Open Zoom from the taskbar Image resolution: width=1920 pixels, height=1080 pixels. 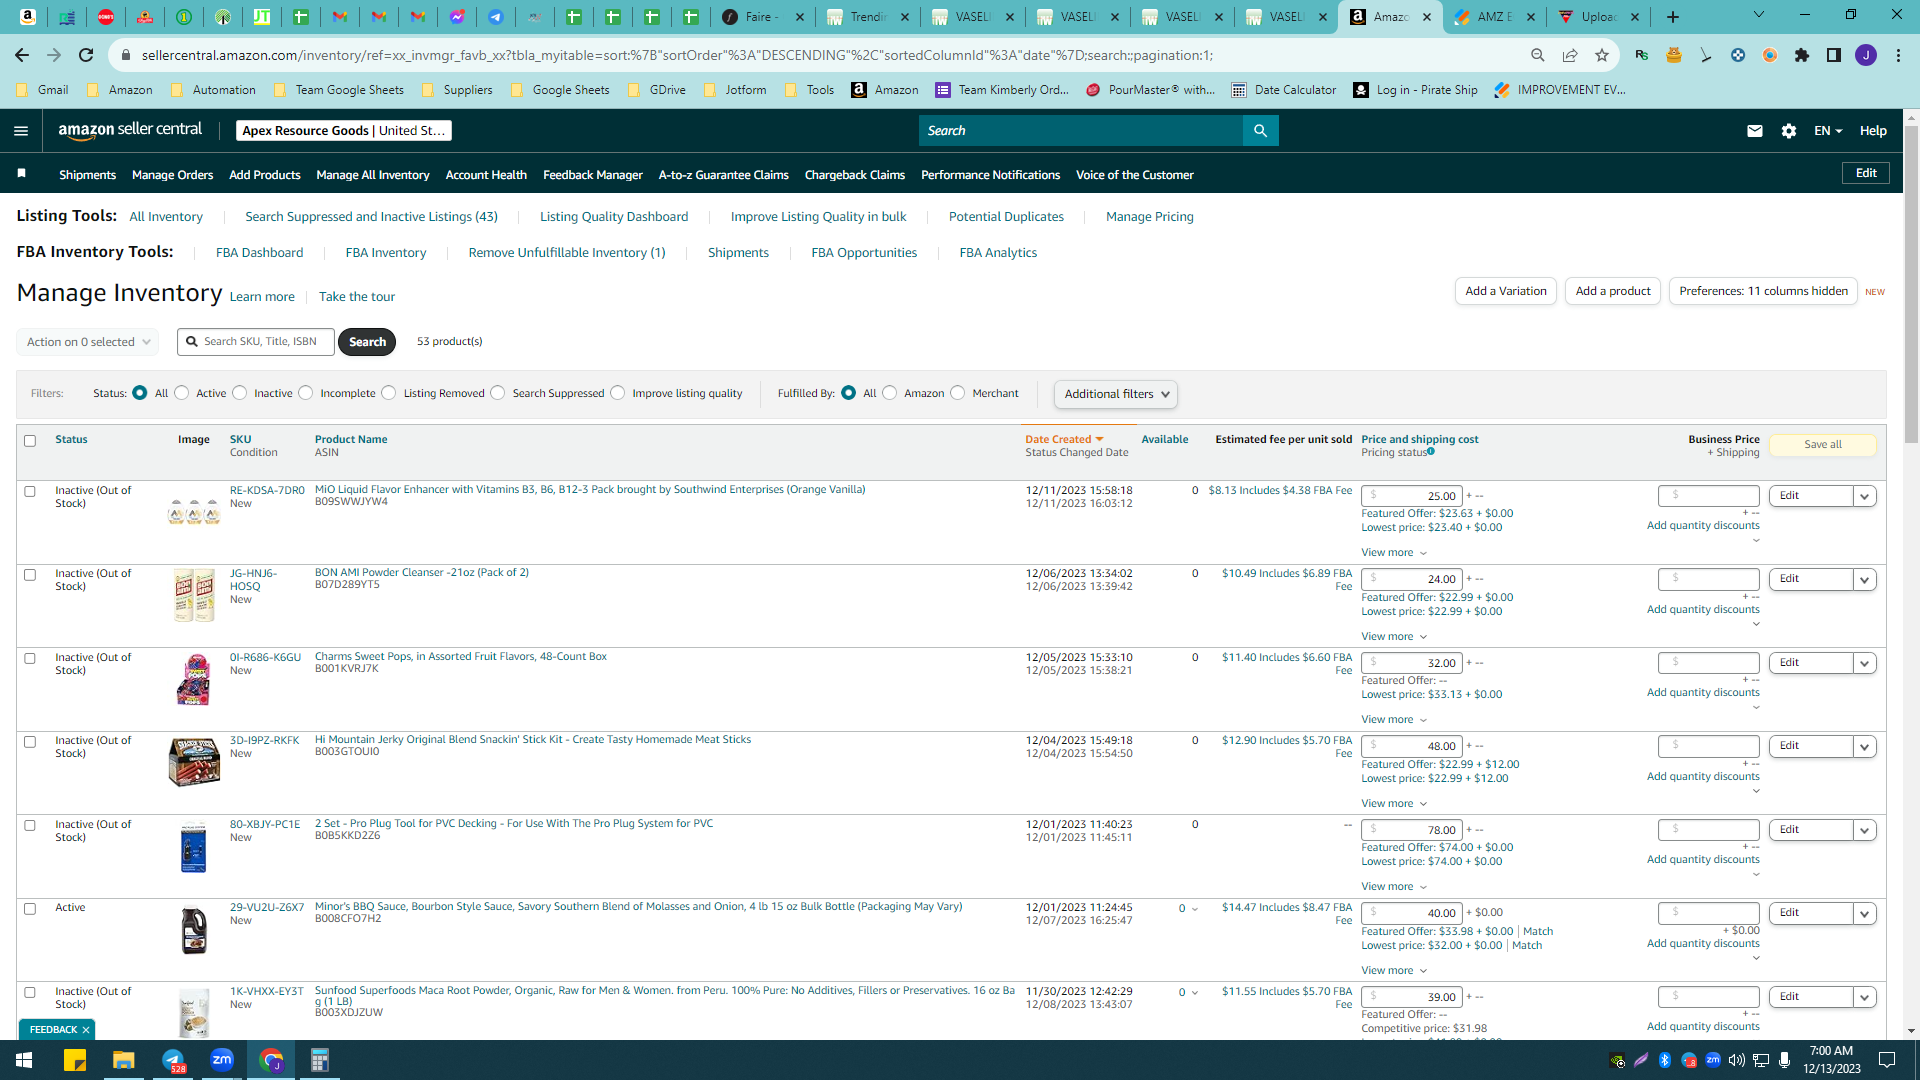222,1060
